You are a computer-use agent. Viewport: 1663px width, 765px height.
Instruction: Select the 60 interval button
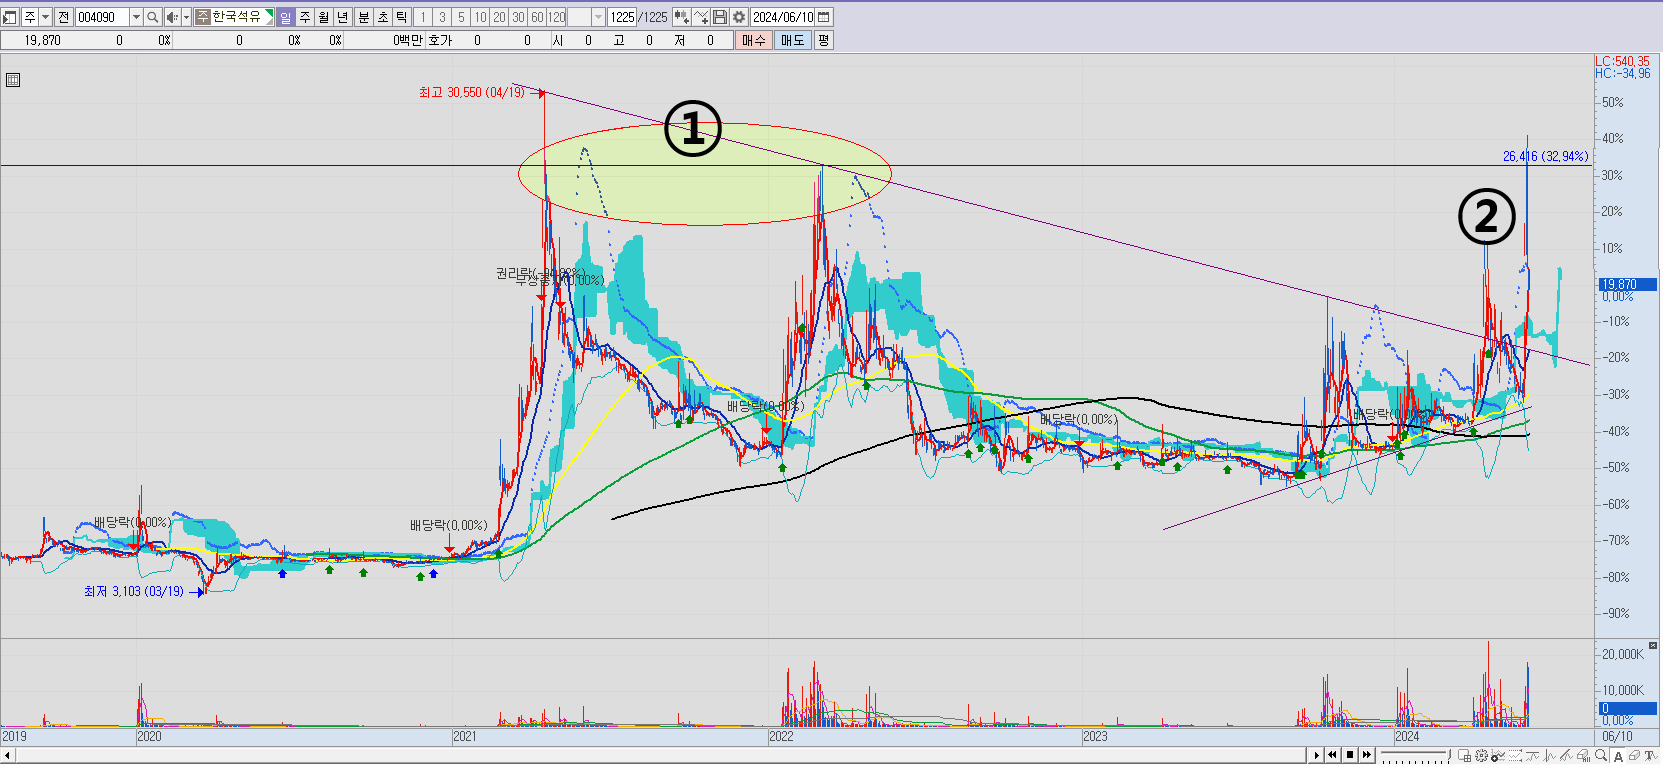click(537, 17)
